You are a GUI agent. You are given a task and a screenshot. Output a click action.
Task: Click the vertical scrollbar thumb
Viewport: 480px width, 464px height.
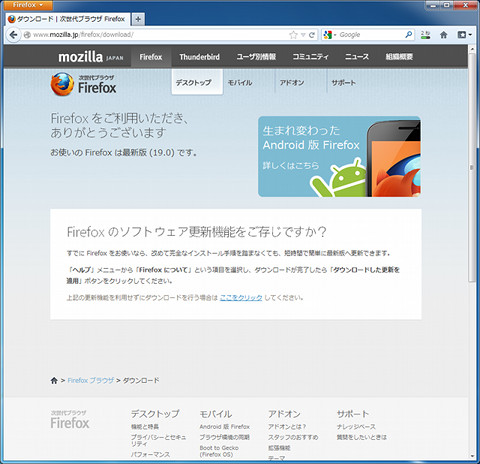(472, 167)
